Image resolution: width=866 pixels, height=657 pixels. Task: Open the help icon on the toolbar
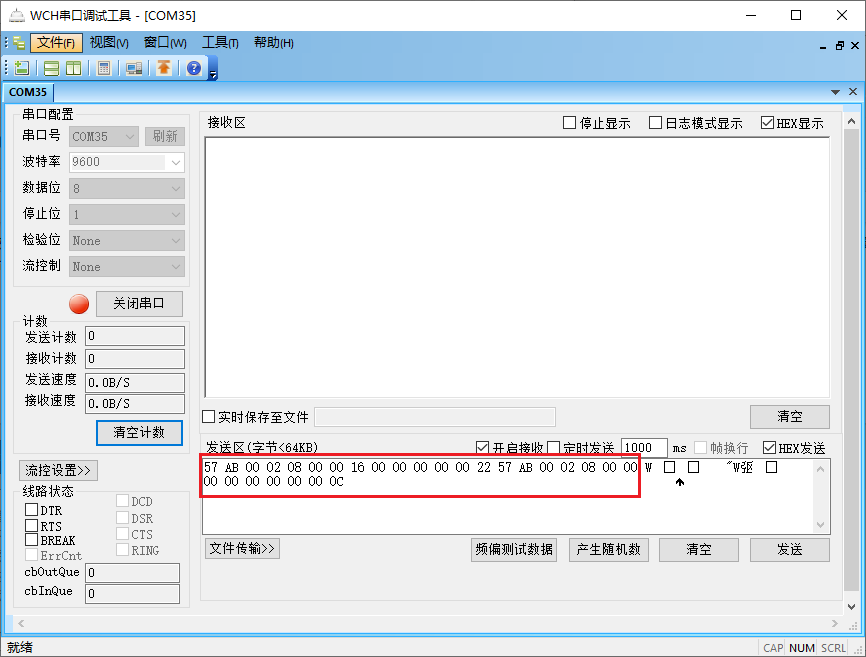tap(193, 67)
